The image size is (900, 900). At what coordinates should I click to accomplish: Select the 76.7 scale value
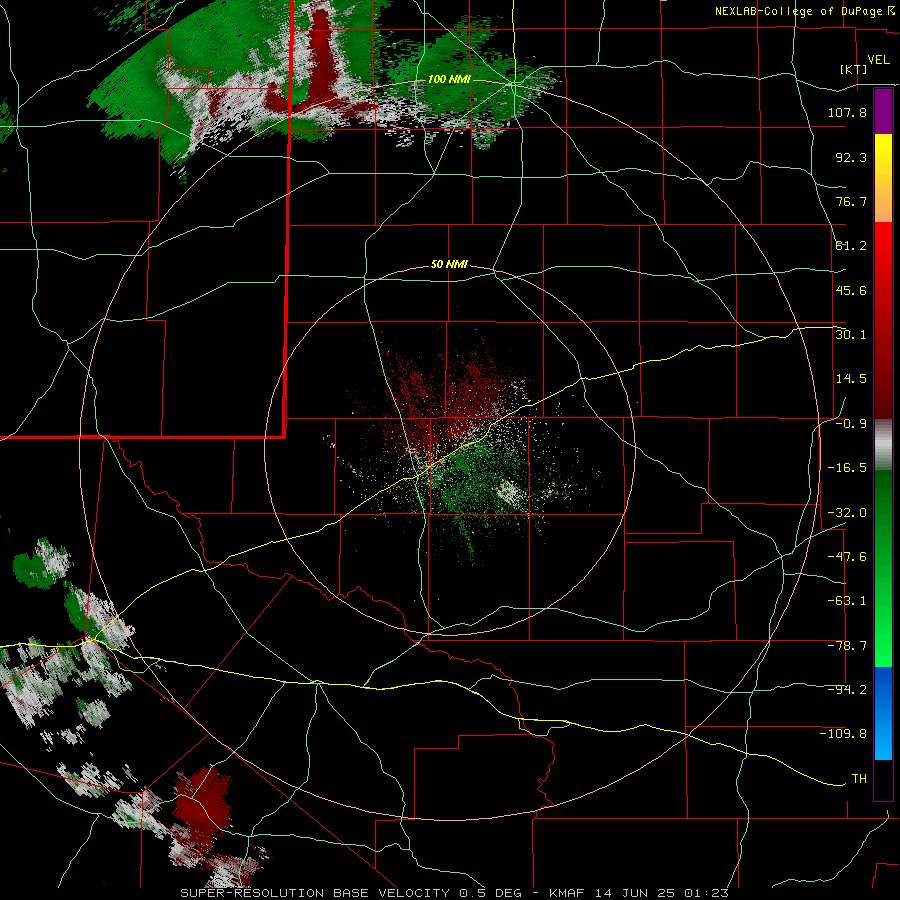pyautogui.click(x=851, y=201)
